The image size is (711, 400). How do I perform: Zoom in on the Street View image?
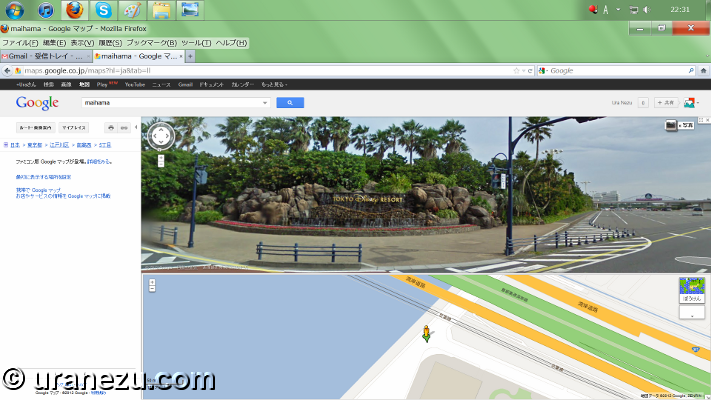coord(161,157)
